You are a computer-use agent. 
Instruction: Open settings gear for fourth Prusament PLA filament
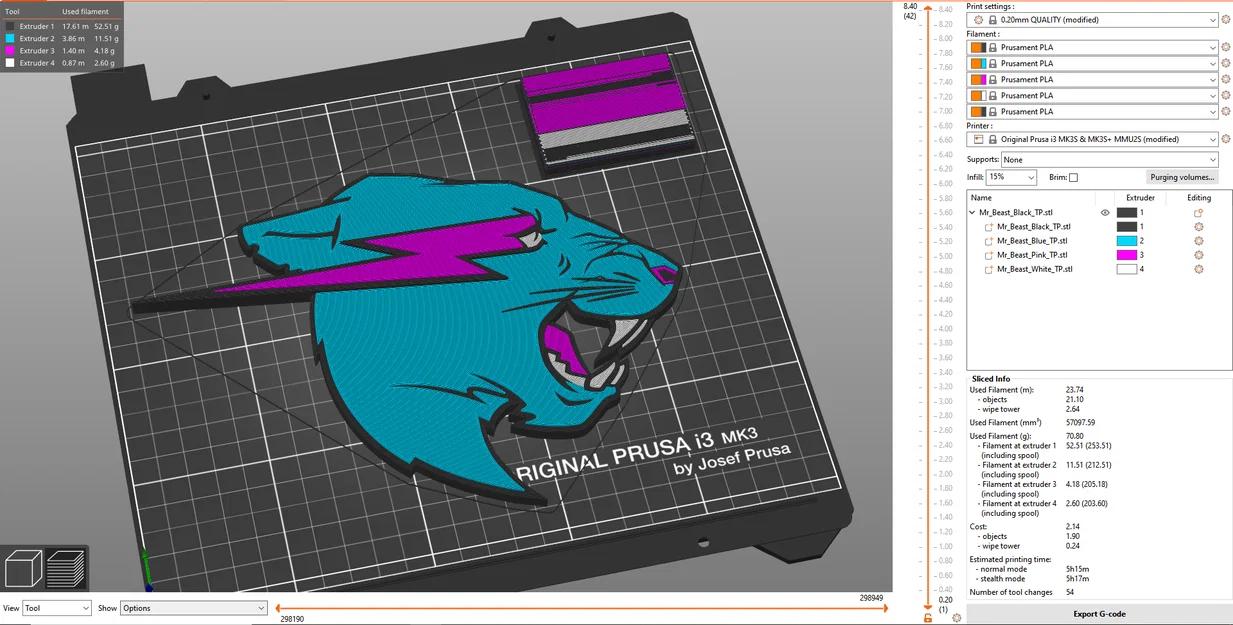point(1226,95)
